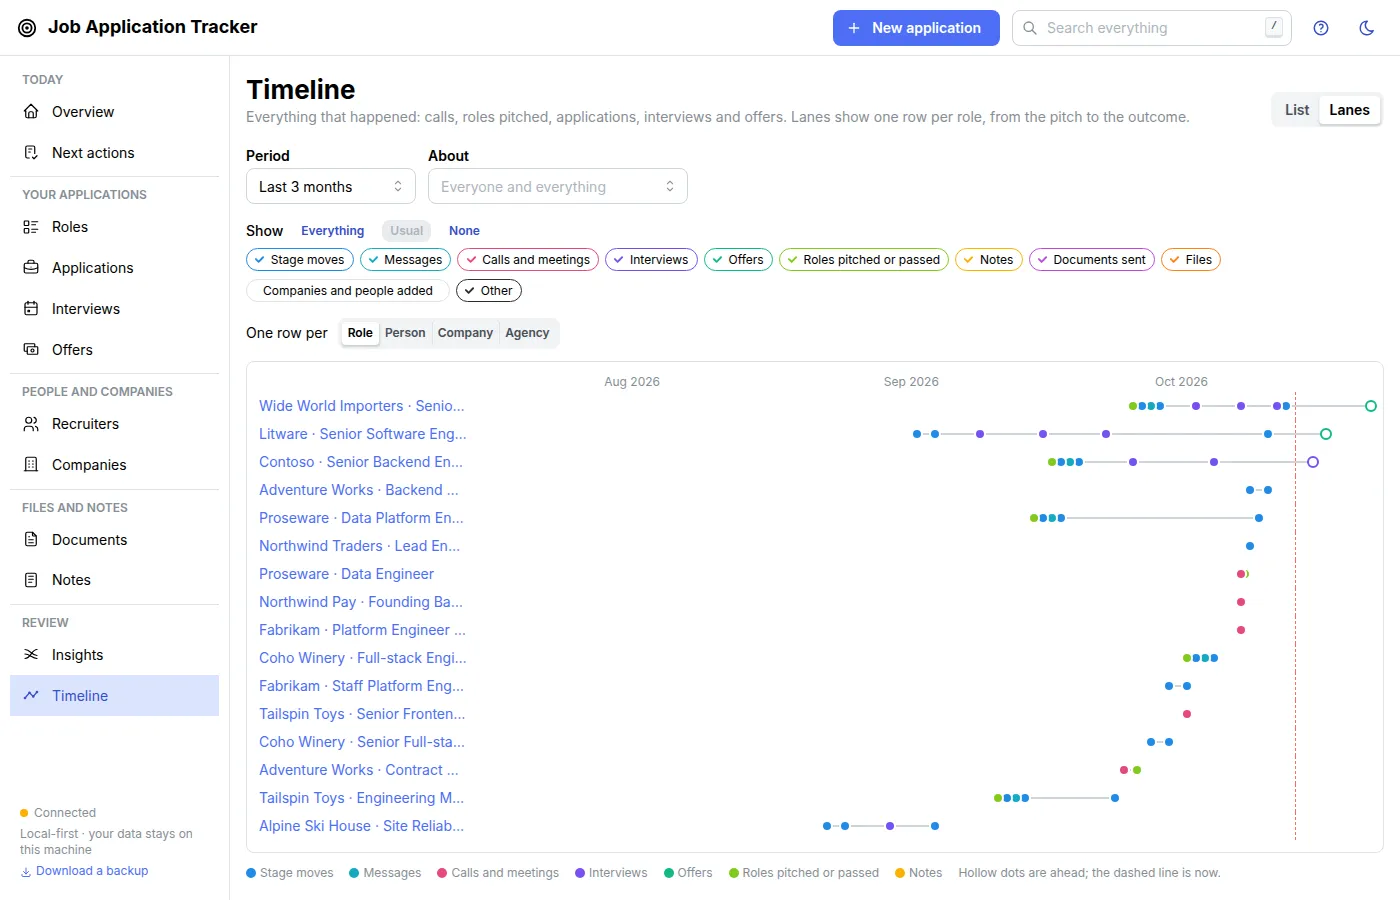Viewport: 1400px width, 900px height.
Task: Toggle the Roles pitched or passed chip
Action: [x=864, y=260]
